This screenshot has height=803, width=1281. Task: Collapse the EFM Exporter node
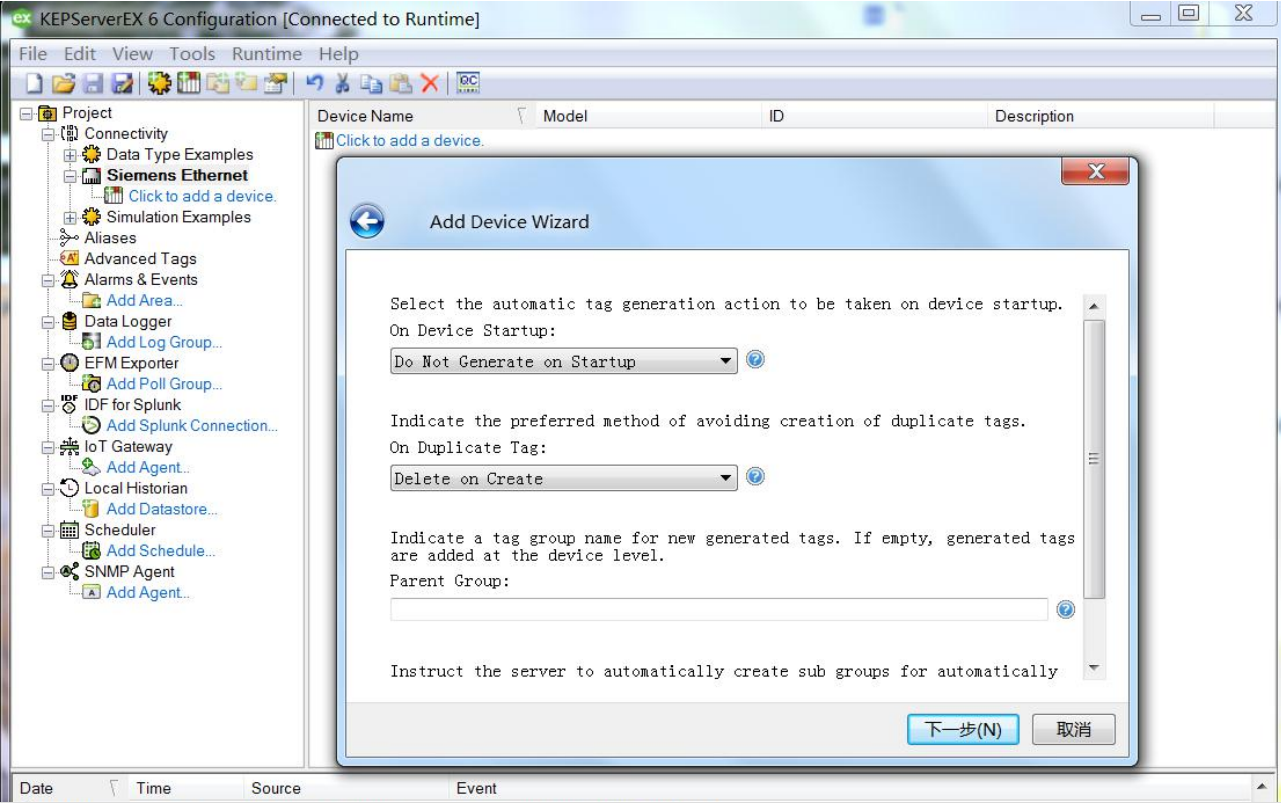click(48, 364)
